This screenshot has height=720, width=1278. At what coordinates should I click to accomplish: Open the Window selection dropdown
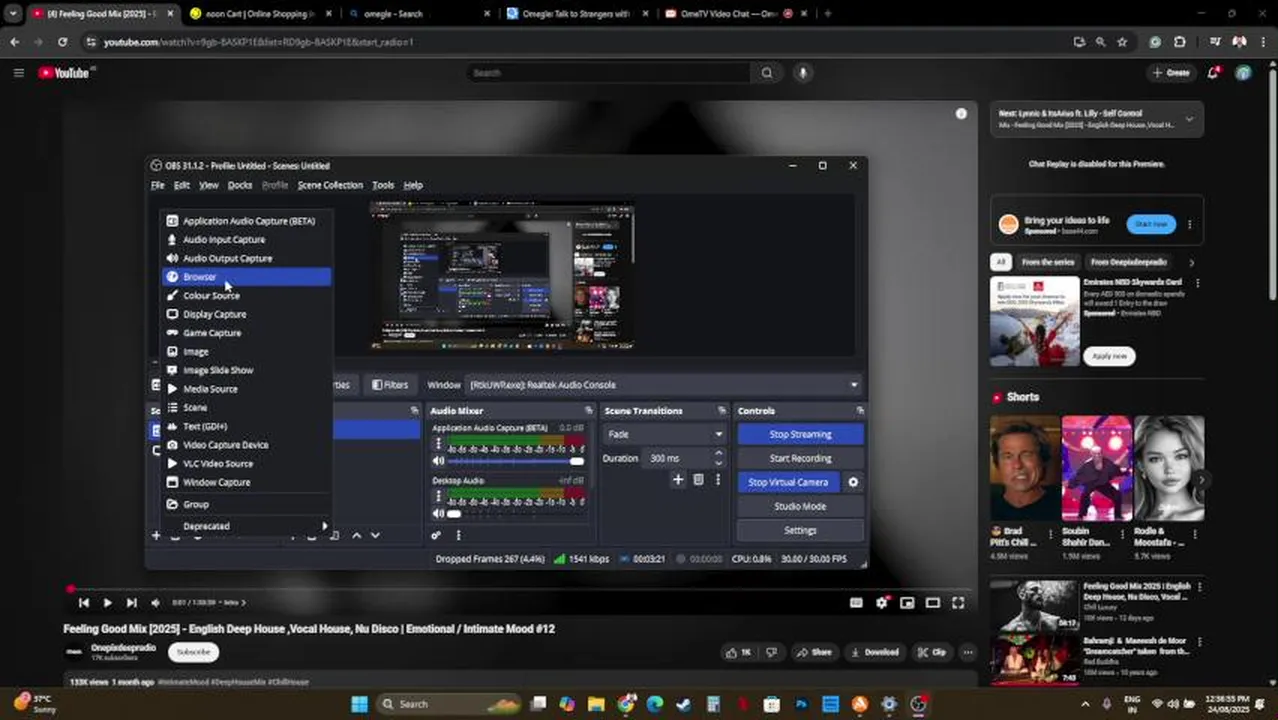663,385
